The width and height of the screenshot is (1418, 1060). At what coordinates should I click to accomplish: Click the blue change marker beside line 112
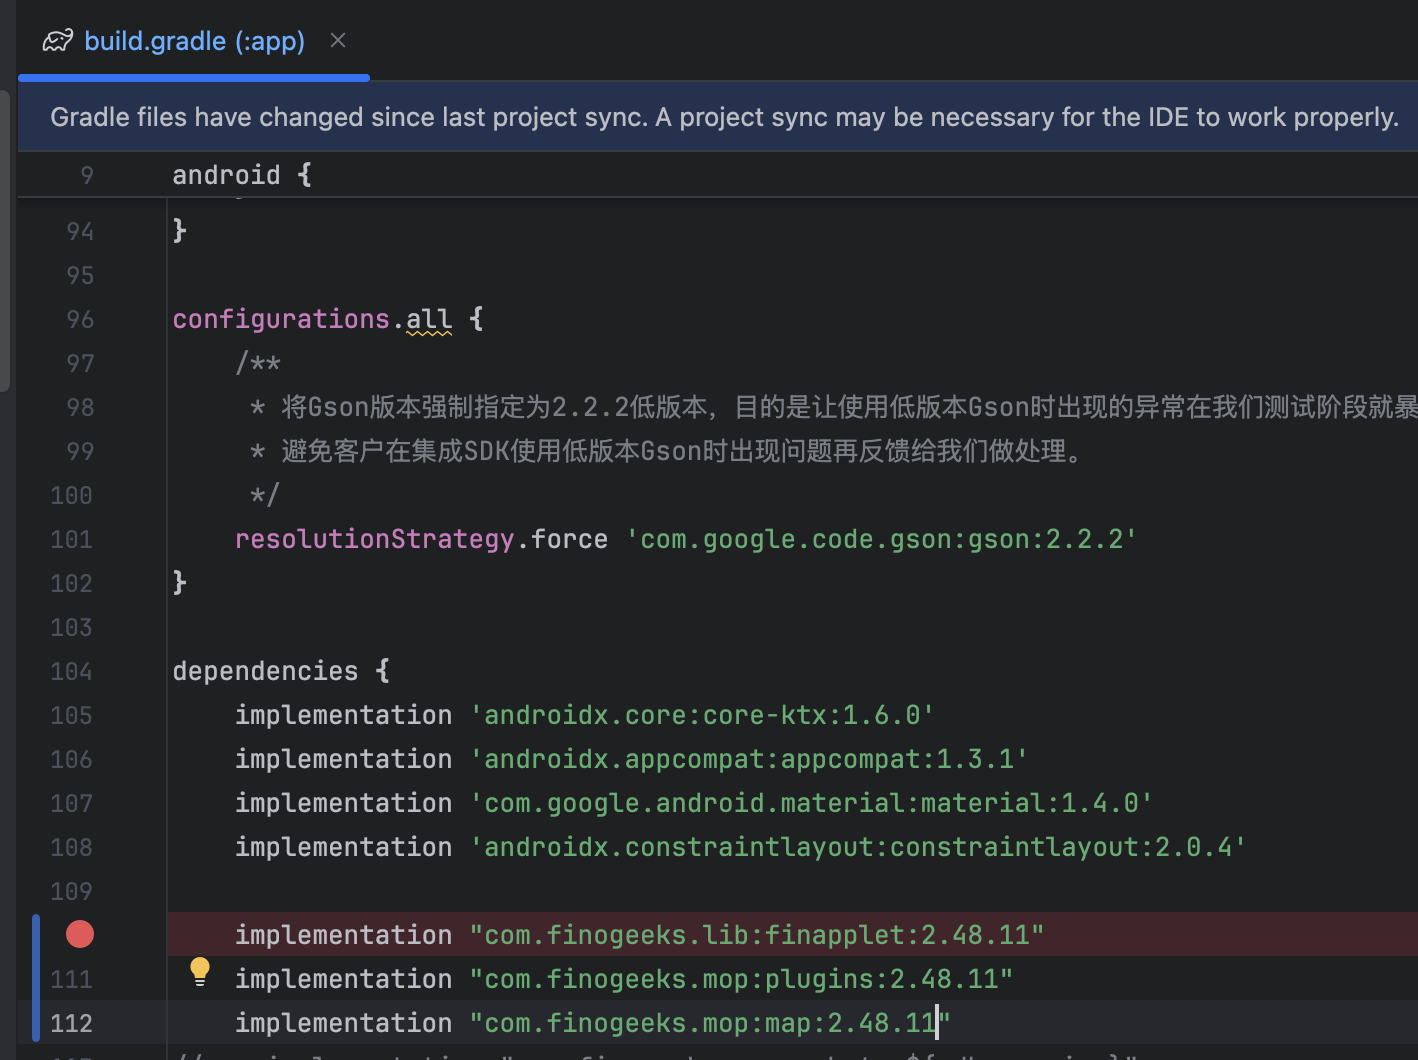pos(36,1022)
